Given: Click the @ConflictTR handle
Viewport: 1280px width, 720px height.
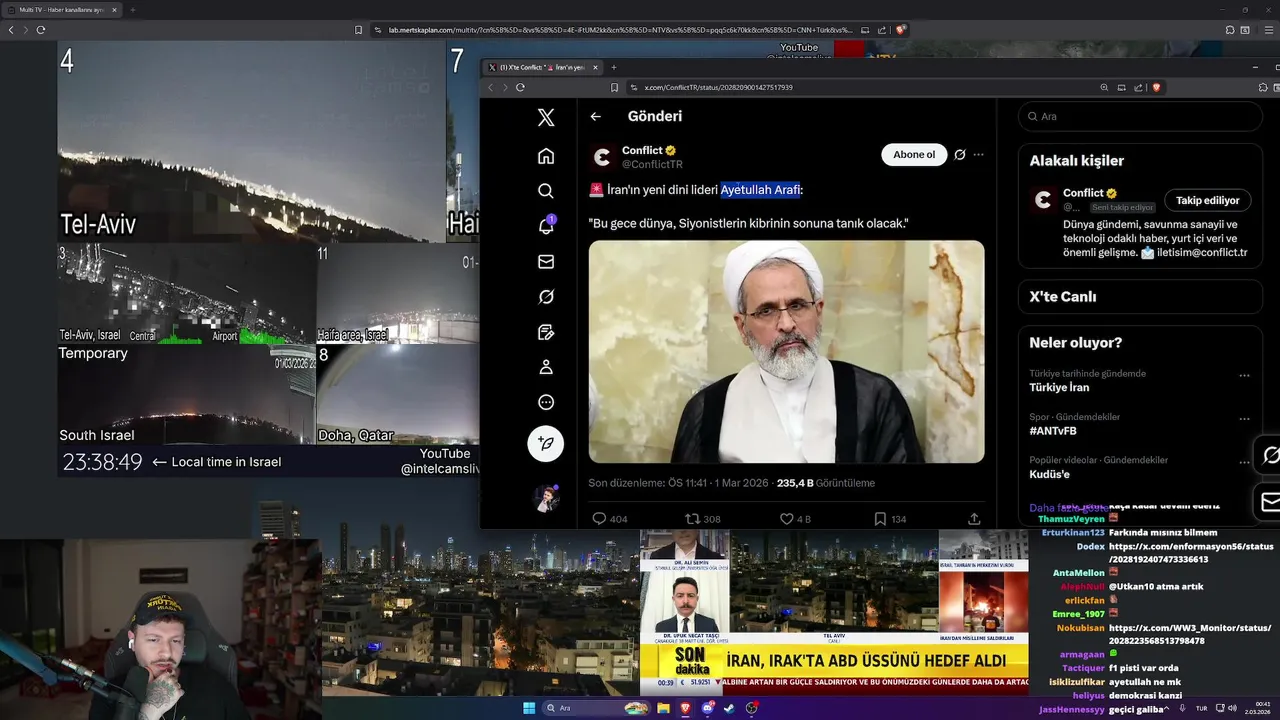Looking at the screenshot, I should tap(652, 164).
